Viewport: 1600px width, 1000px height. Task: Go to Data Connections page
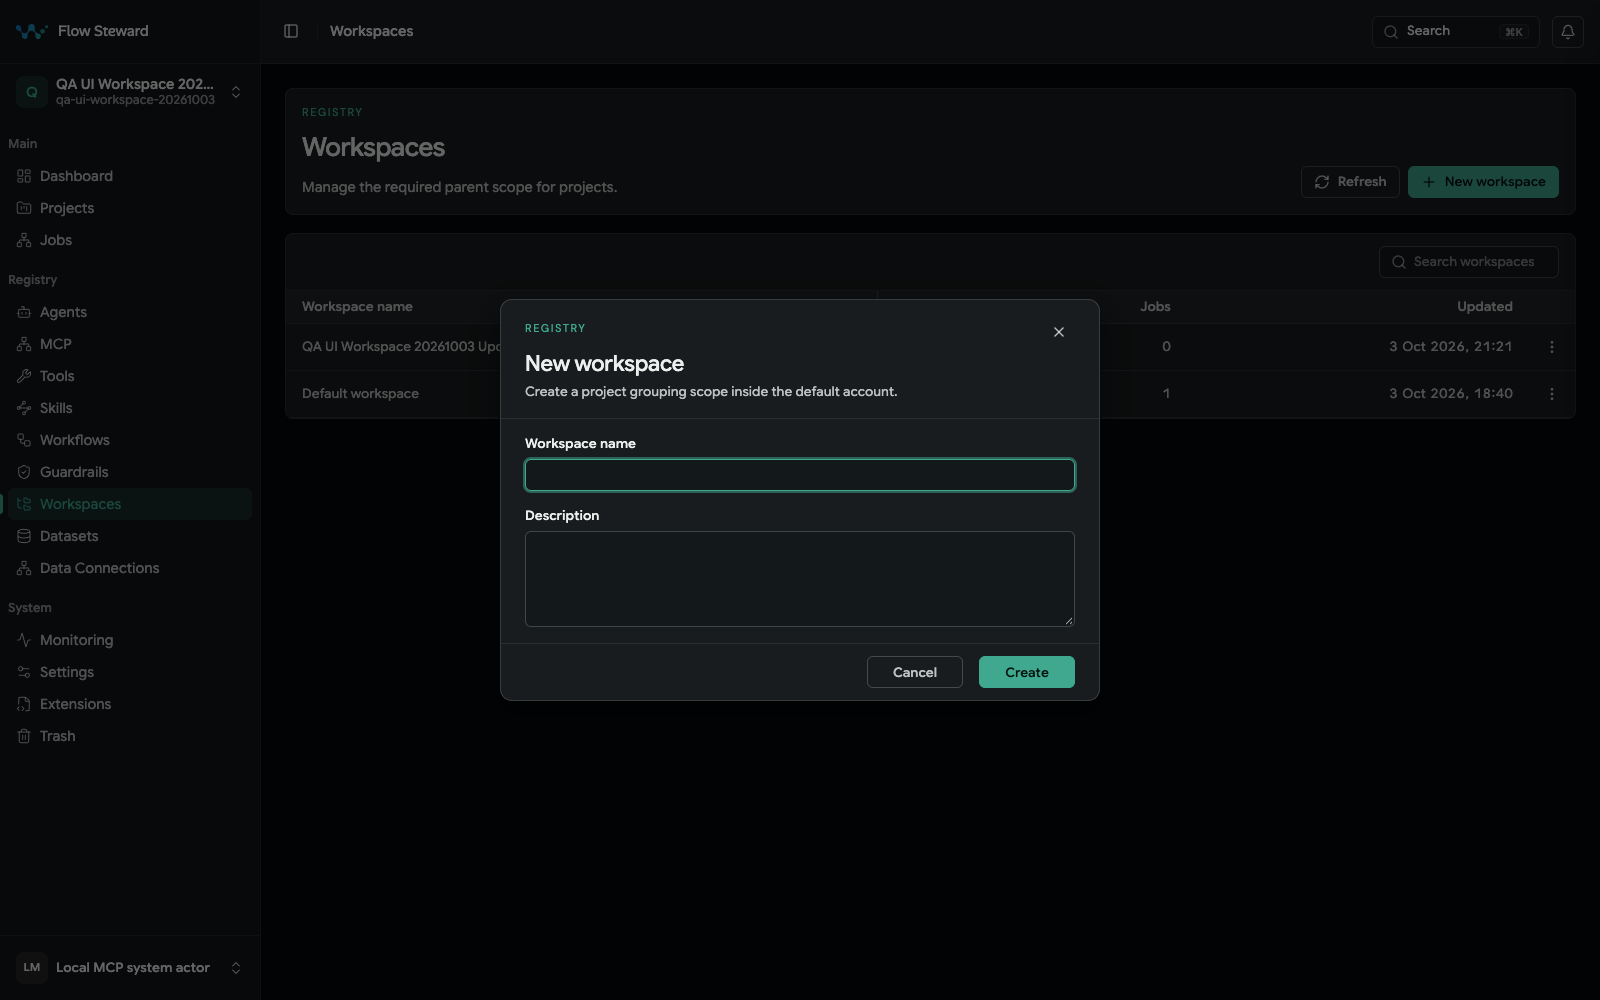click(x=130, y=568)
